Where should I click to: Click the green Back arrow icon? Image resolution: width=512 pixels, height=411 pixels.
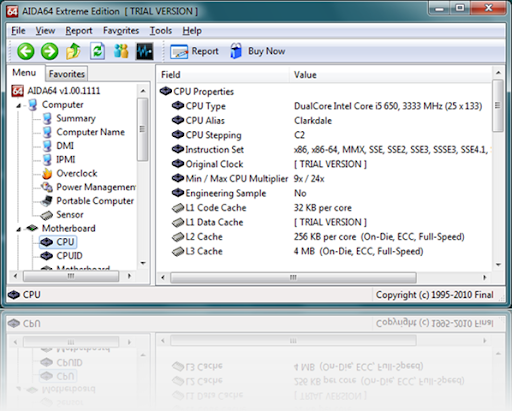coord(26,51)
